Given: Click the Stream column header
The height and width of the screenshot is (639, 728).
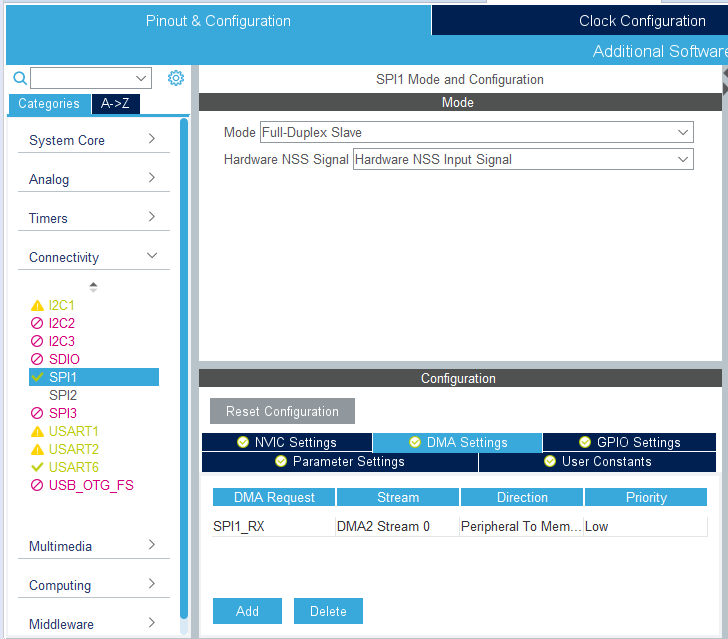Looking at the screenshot, I should (x=398, y=497).
